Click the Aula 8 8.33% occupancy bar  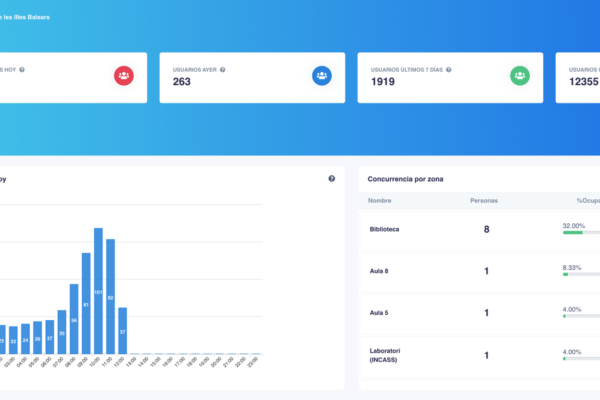(580, 275)
